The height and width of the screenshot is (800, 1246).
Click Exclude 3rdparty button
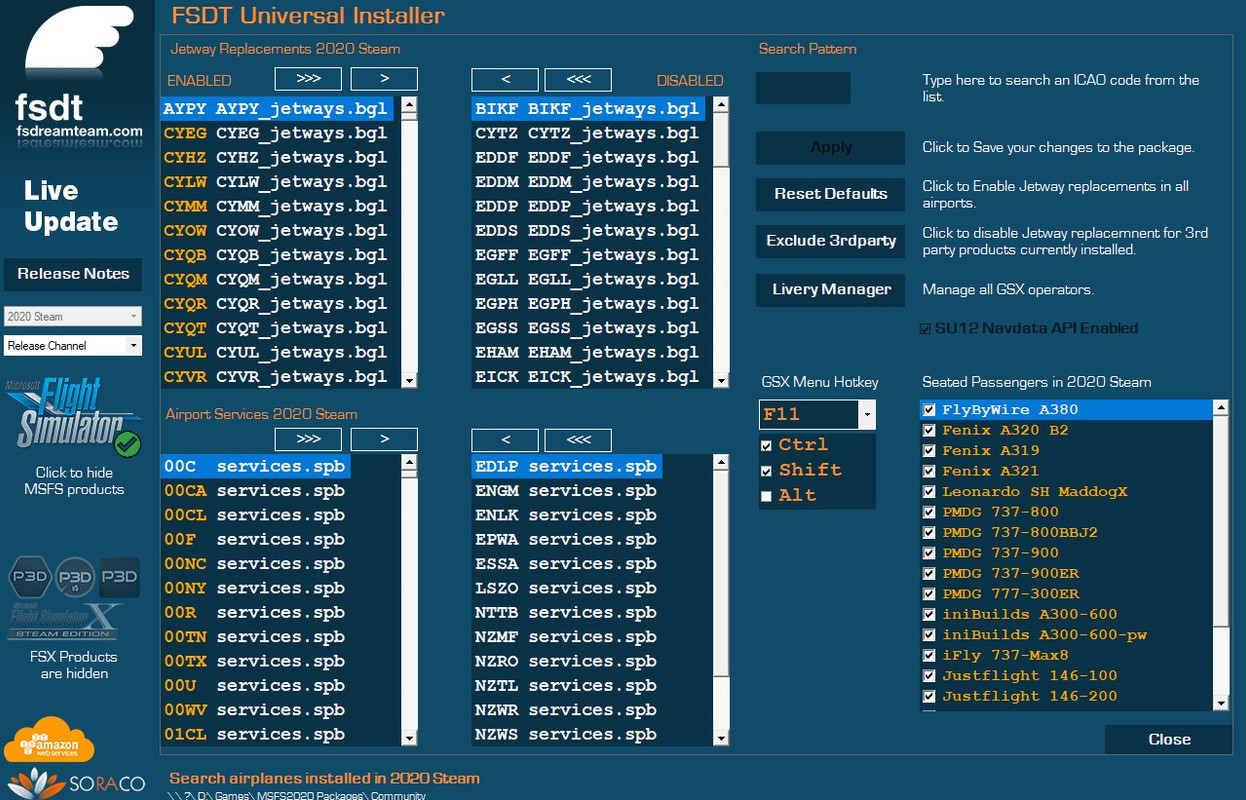tap(830, 241)
